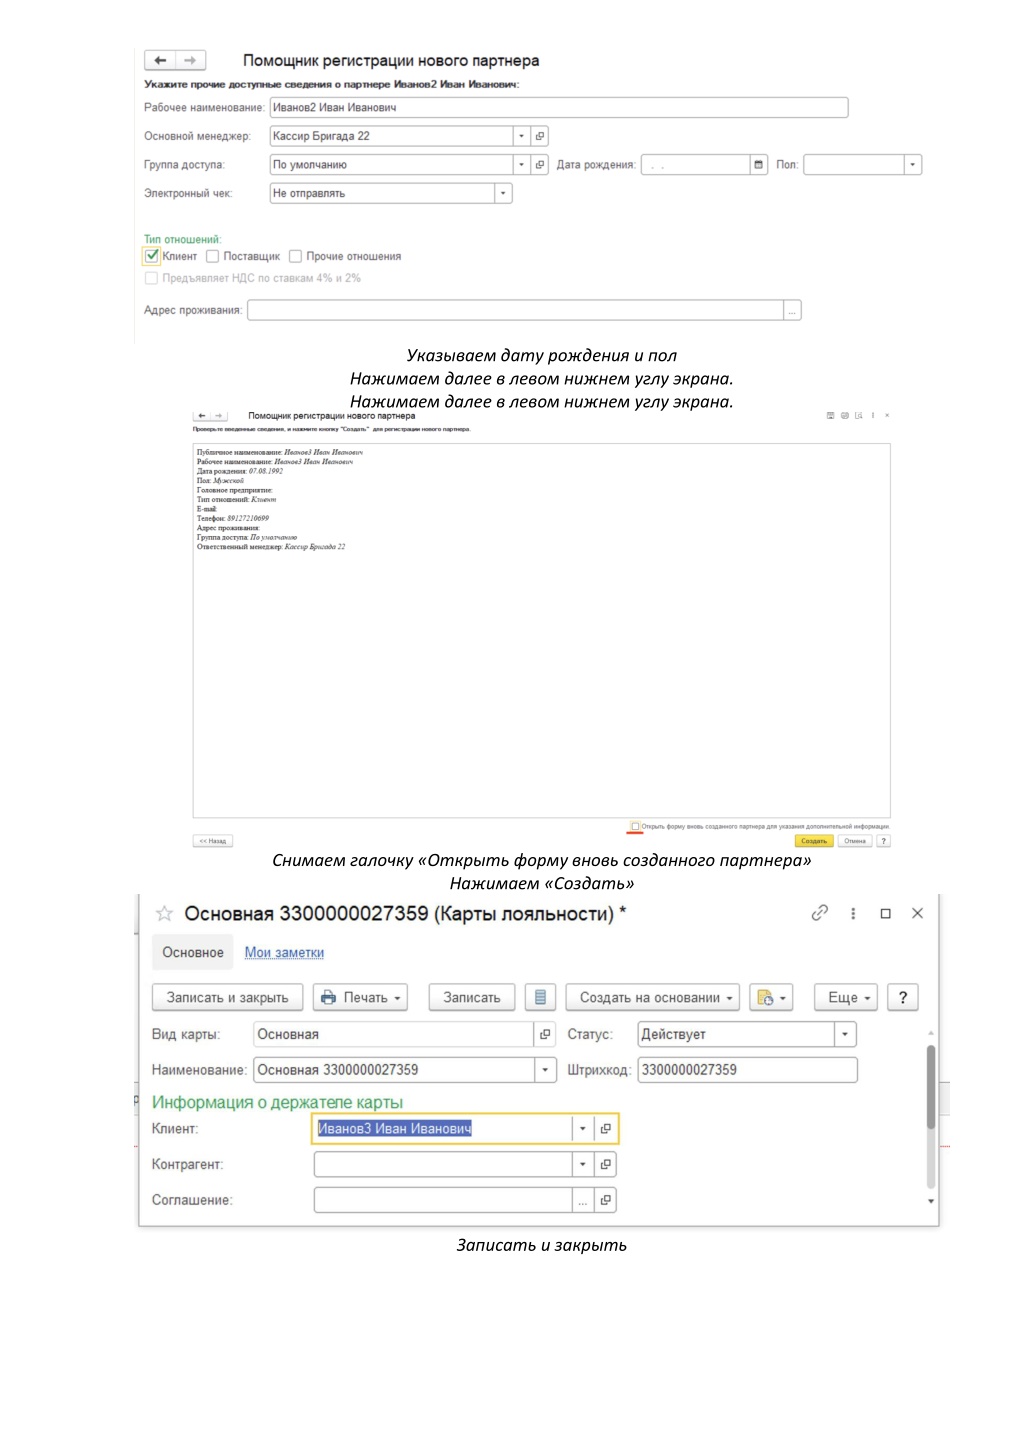The image size is (1023, 1447).
Task: Maximize the loyalty card window
Action: (x=885, y=913)
